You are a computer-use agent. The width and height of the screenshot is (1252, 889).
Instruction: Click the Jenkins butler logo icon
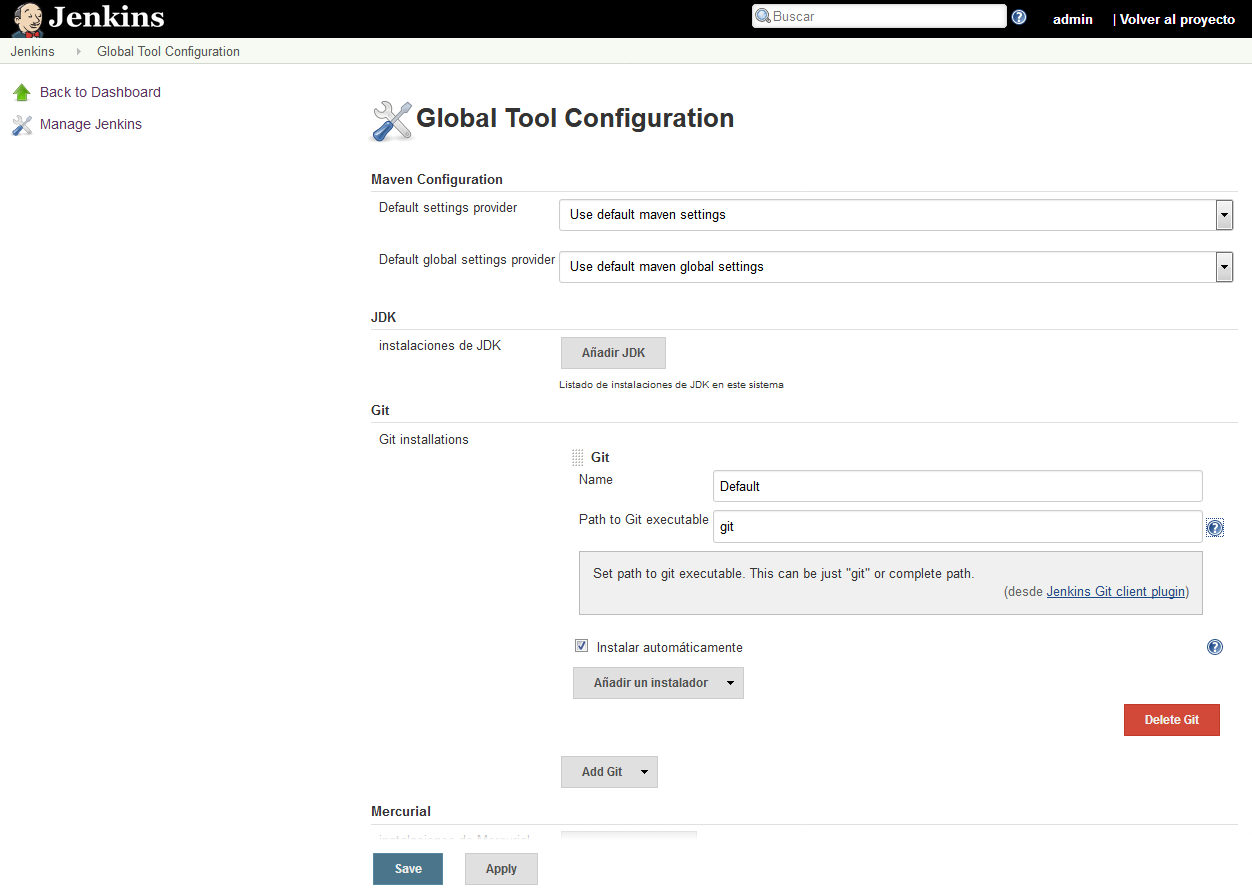click(x=27, y=18)
